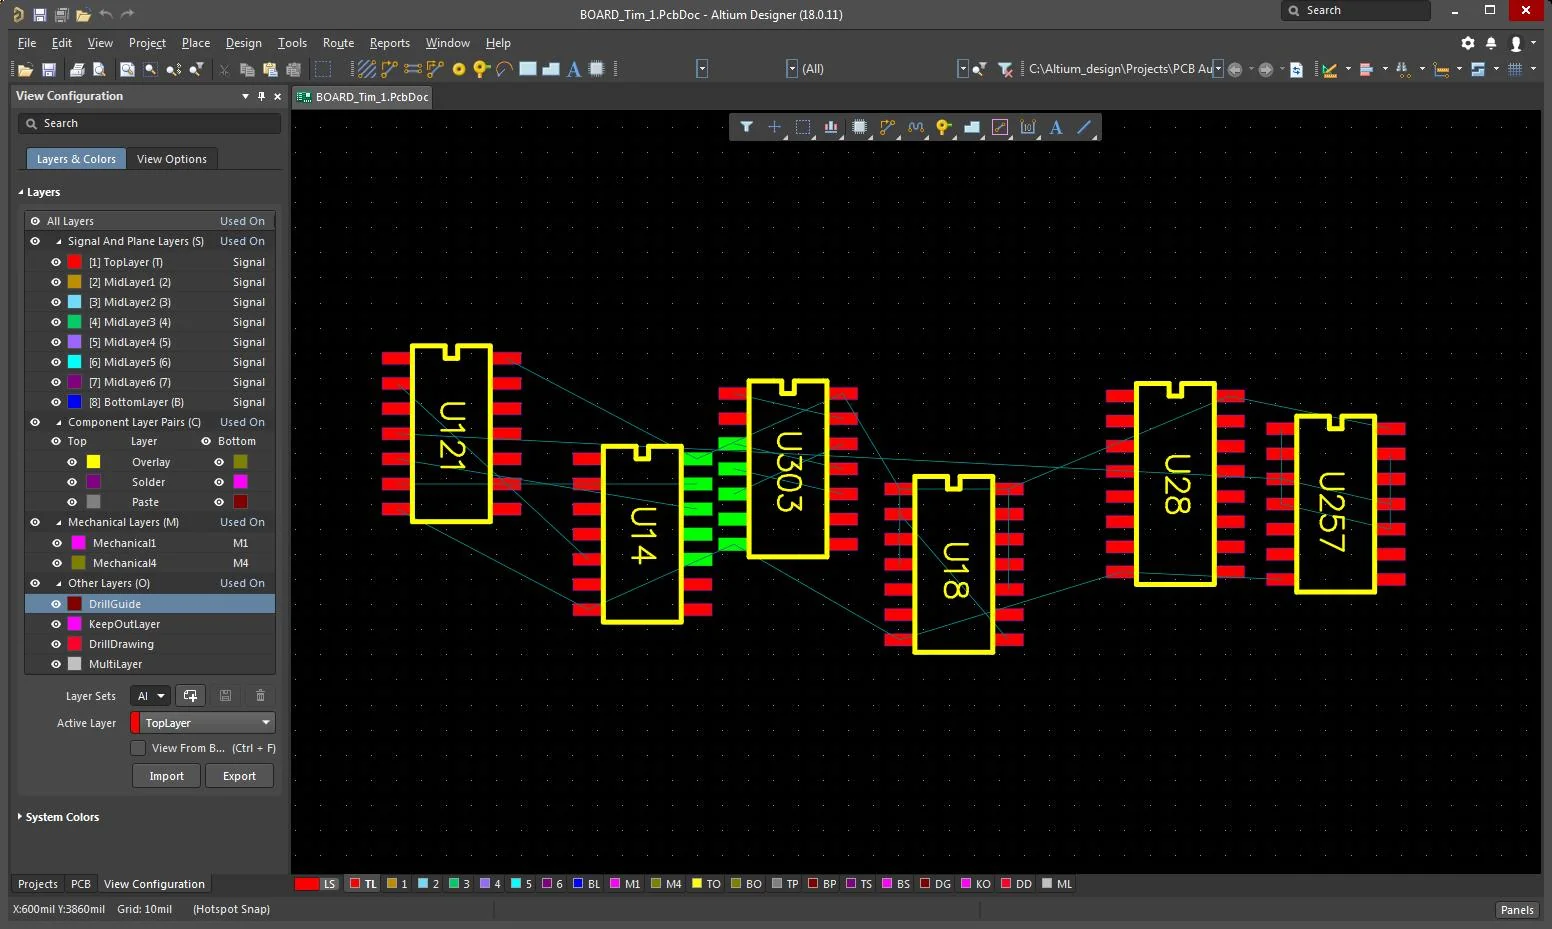Expand the System Colors section
Image resolution: width=1552 pixels, height=929 pixels.
click(19, 817)
